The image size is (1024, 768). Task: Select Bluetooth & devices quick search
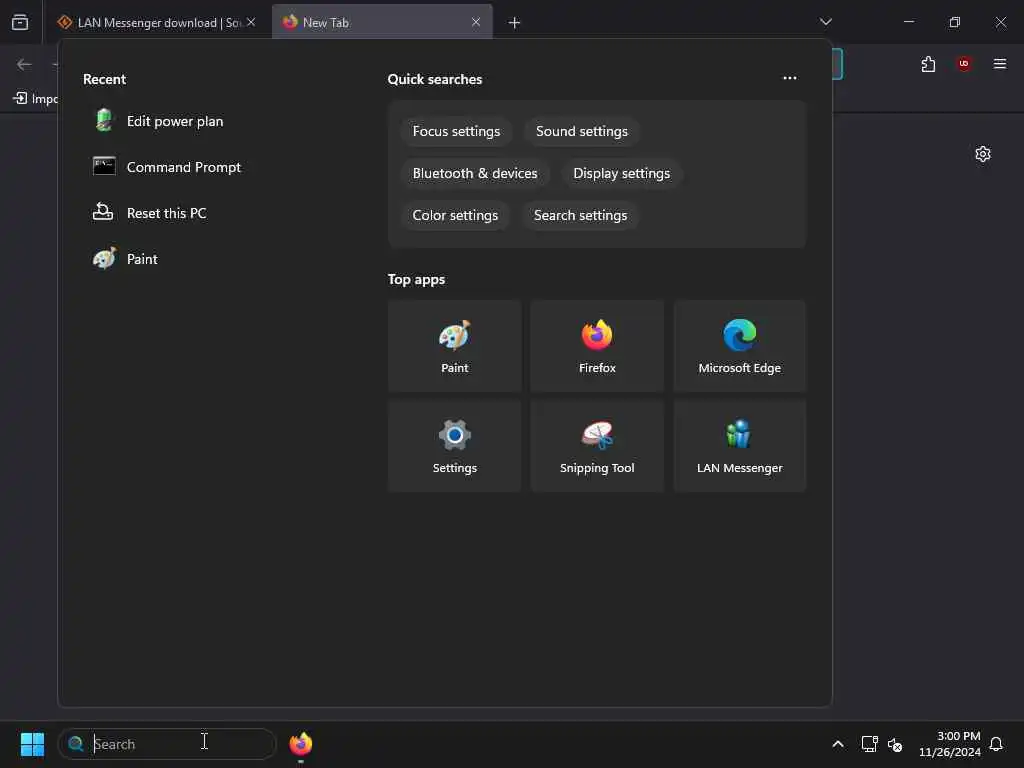pos(475,173)
